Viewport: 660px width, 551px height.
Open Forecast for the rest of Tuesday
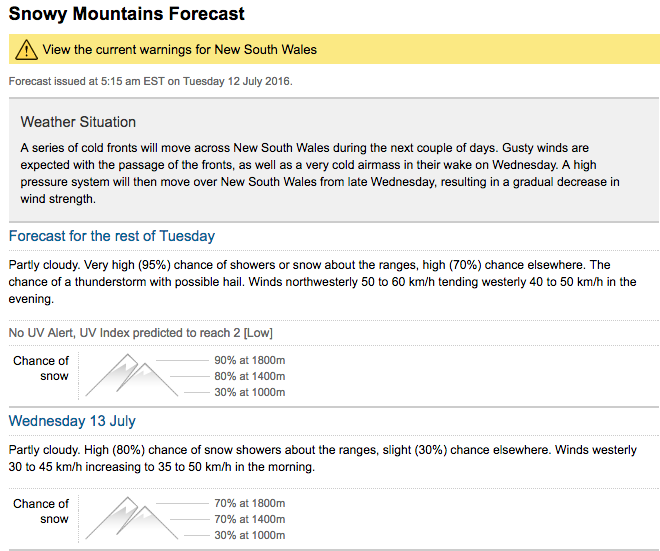click(x=112, y=236)
